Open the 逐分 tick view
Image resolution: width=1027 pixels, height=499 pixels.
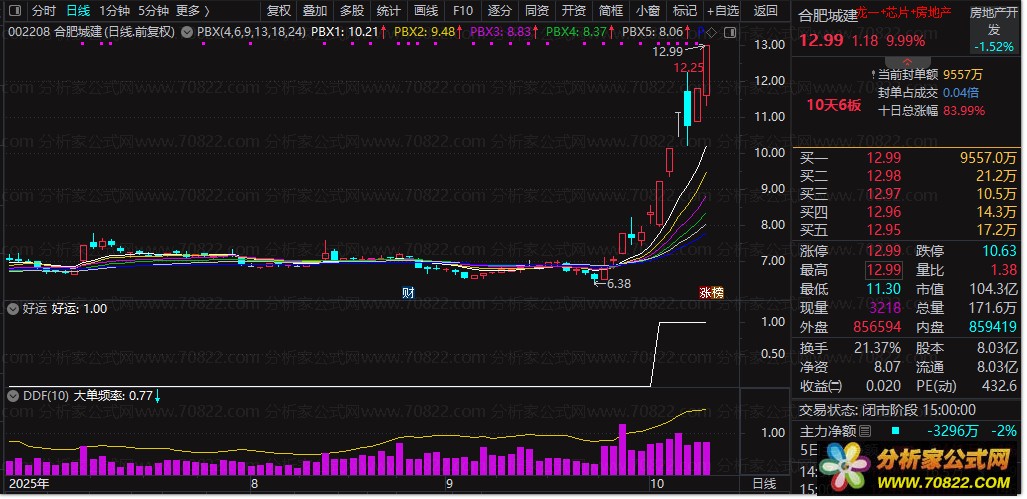click(x=500, y=10)
